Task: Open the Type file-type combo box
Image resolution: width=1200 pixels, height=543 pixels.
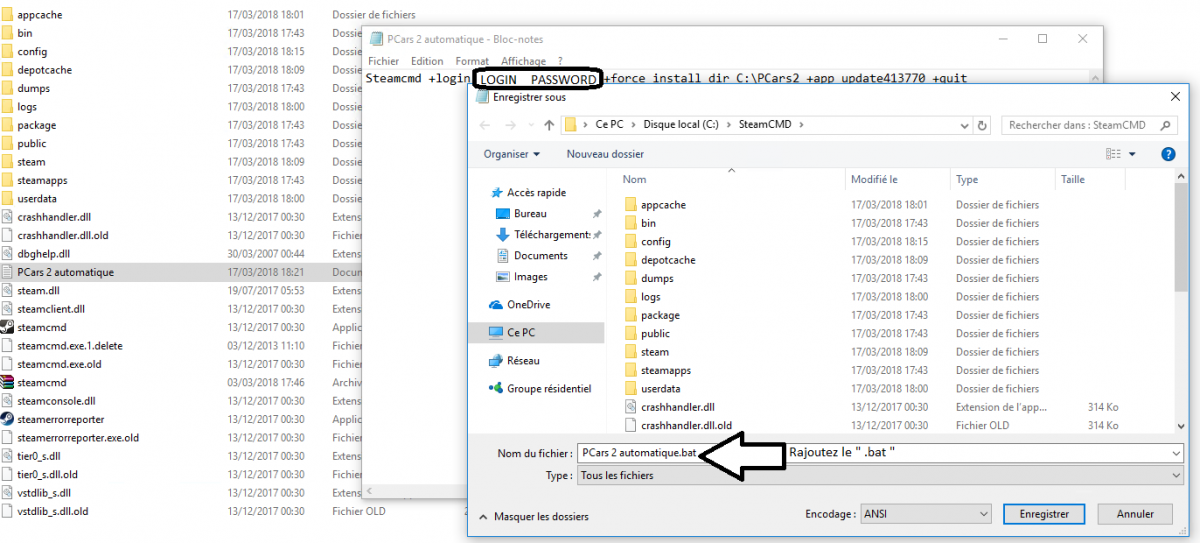Action: (x=880, y=476)
